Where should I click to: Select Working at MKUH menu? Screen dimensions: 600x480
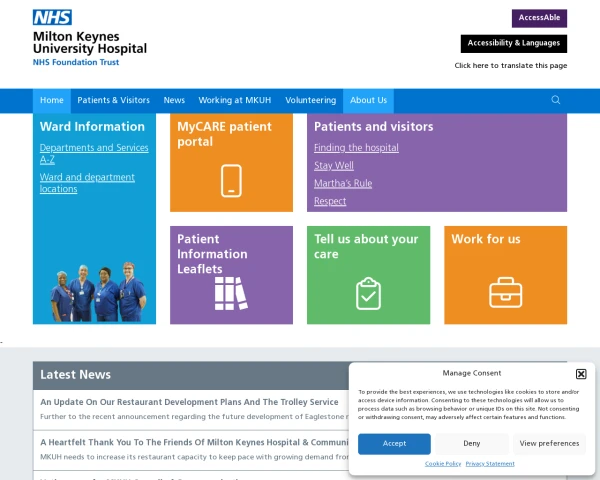235,100
